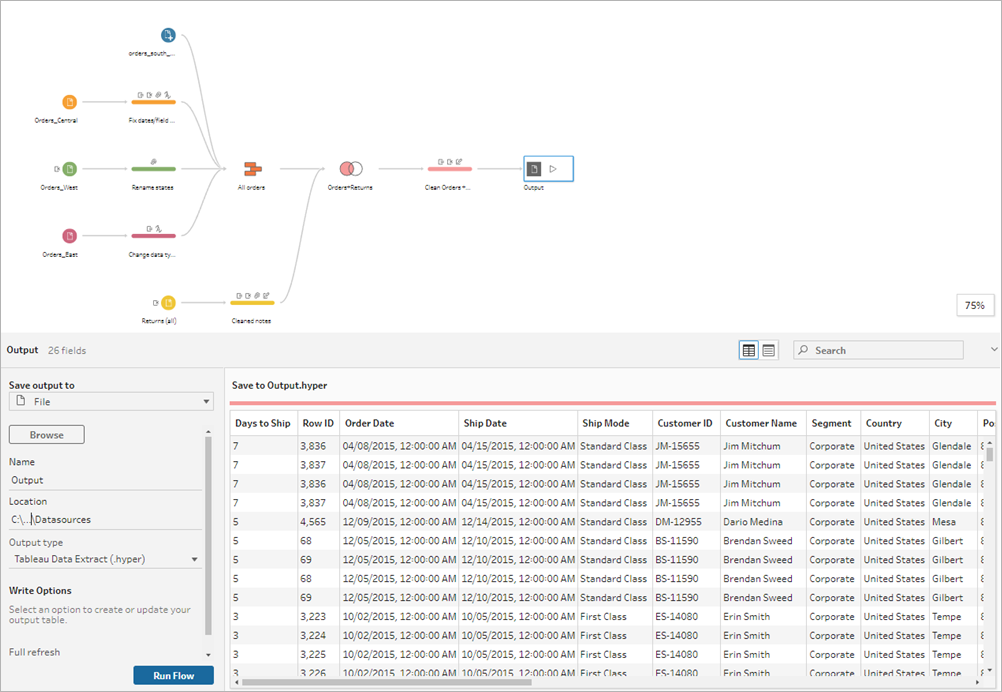Click Row ID cell 3,224
Screen dimensions: 1002x692
pos(318,636)
